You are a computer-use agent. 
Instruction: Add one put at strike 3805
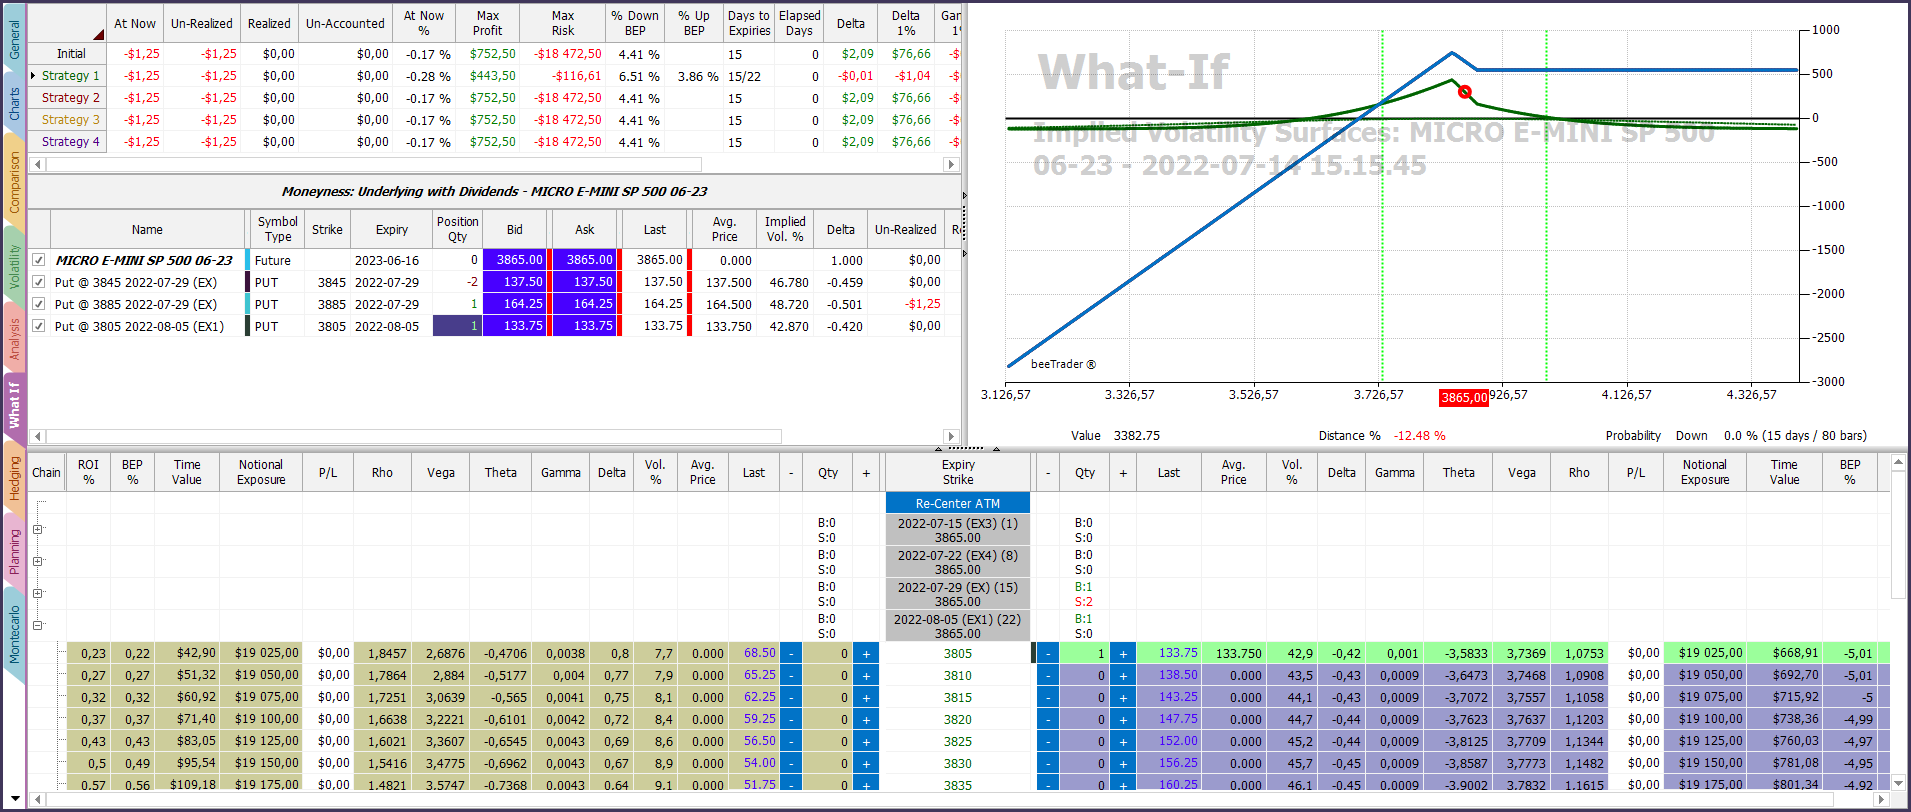click(1123, 654)
